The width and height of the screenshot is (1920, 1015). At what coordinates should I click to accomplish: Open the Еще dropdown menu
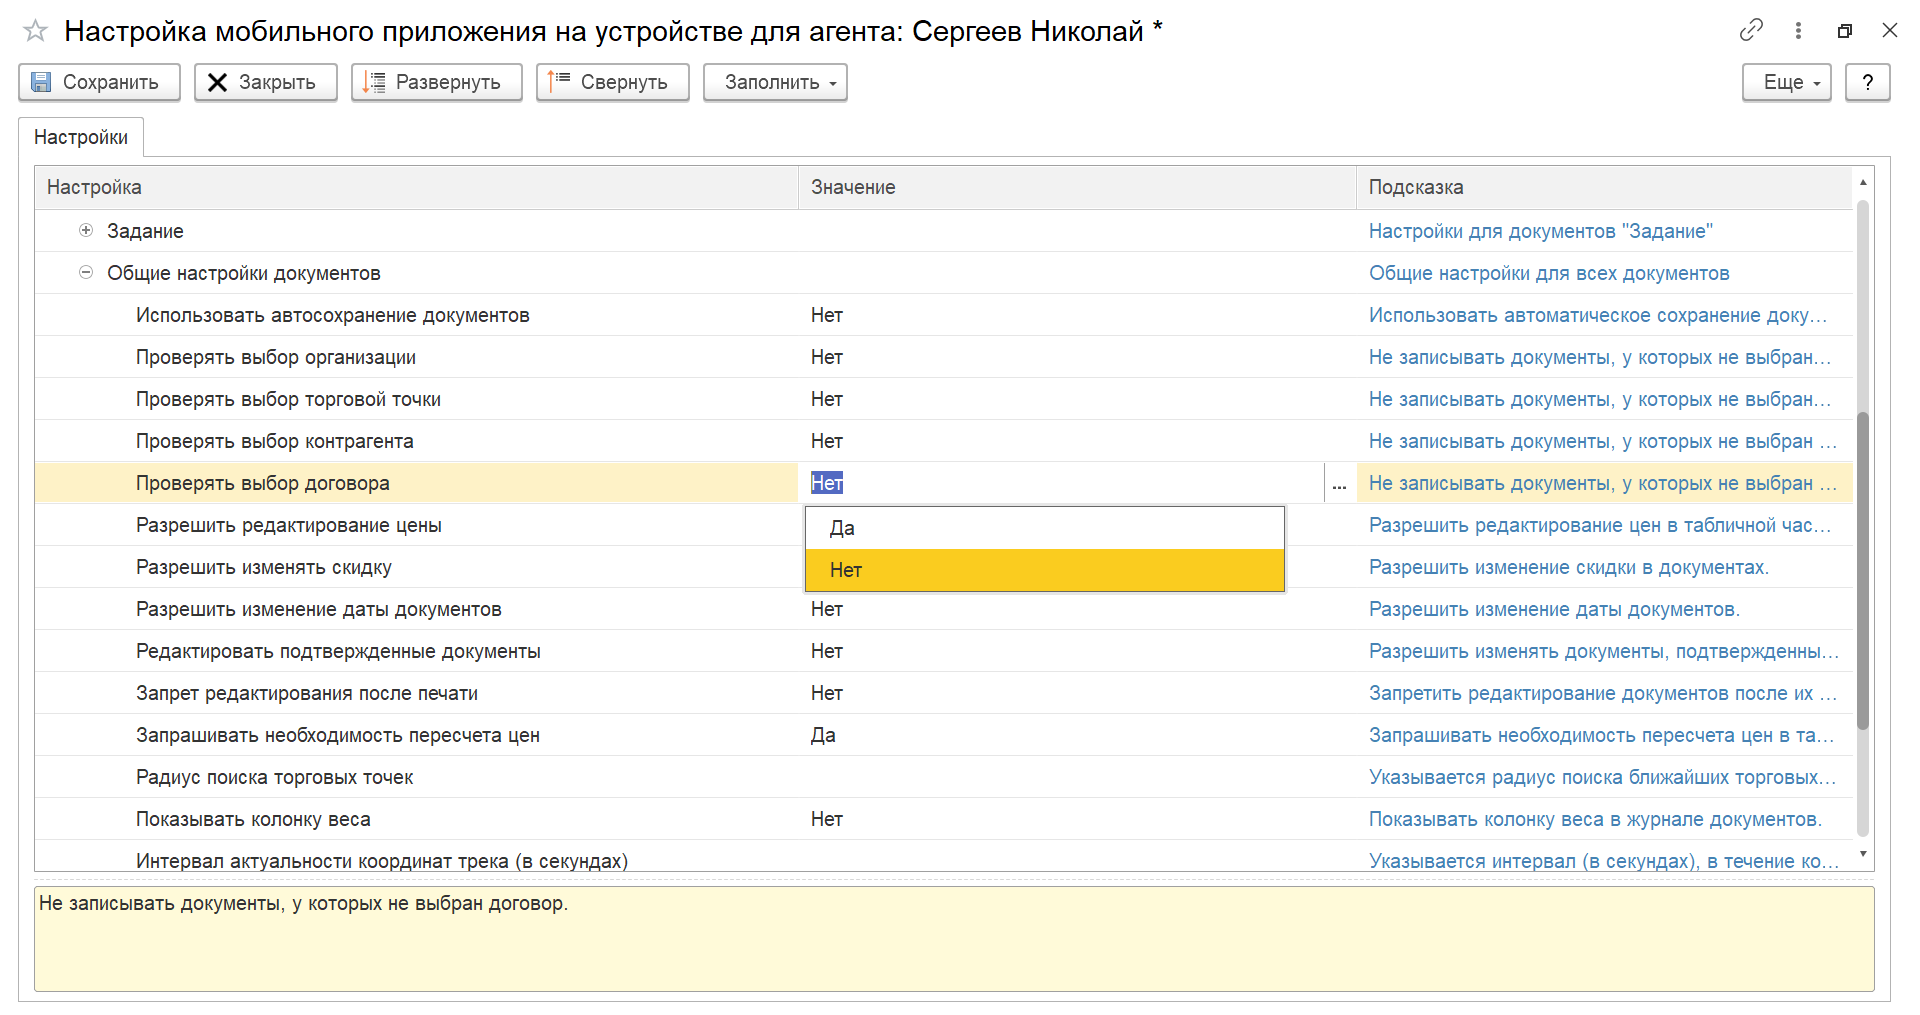(1786, 82)
